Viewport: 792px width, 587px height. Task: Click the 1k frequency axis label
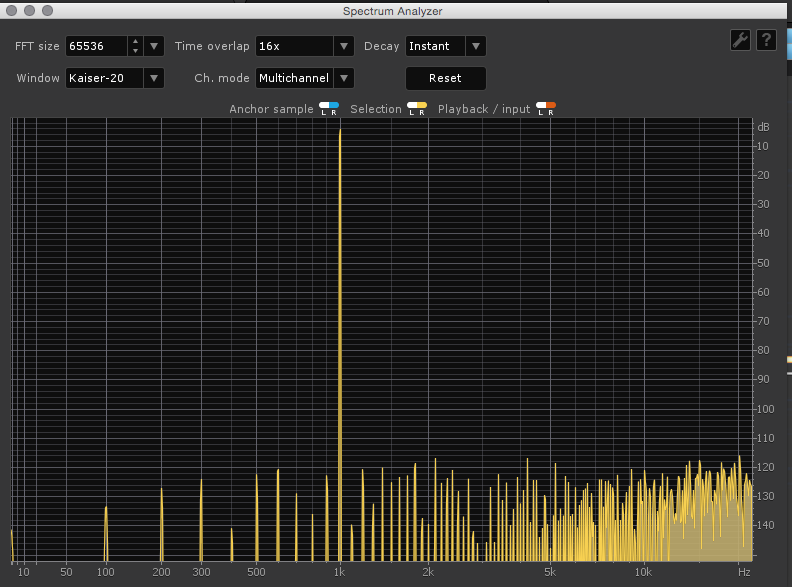(339, 572)
